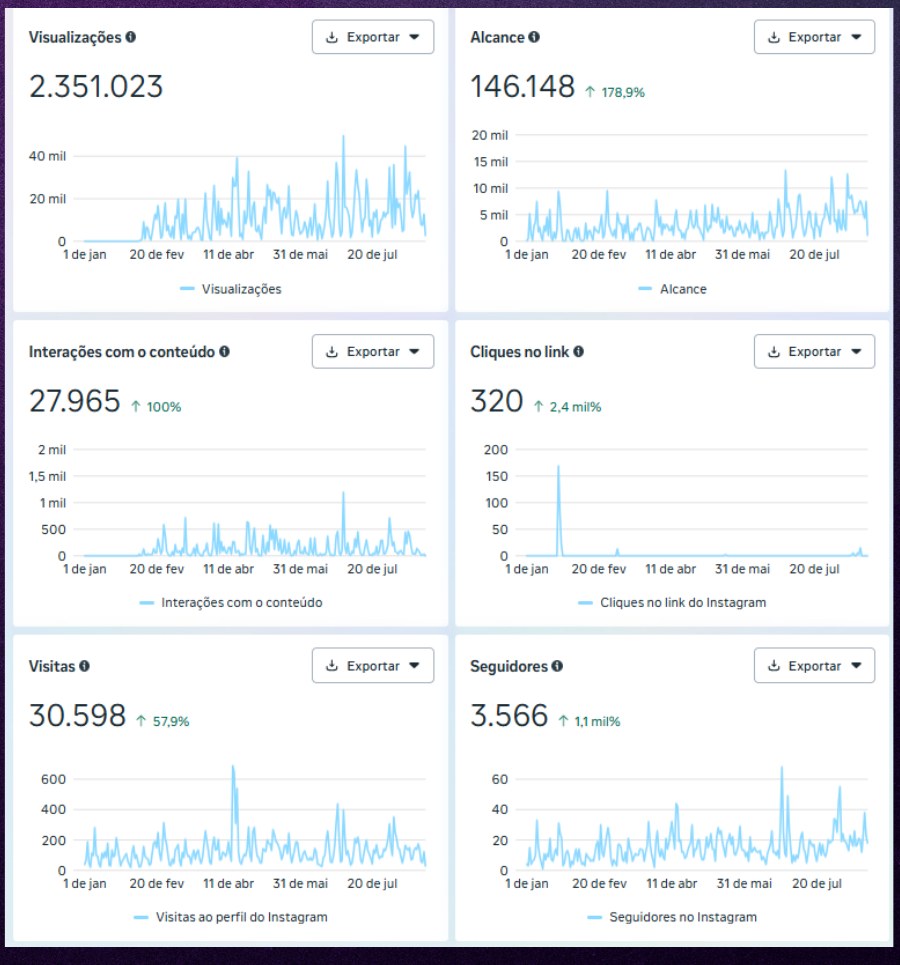Viewport: 900px width, 965px height.
Task: Toggle the Visualizações chart legend series
Action: (230, 289)
